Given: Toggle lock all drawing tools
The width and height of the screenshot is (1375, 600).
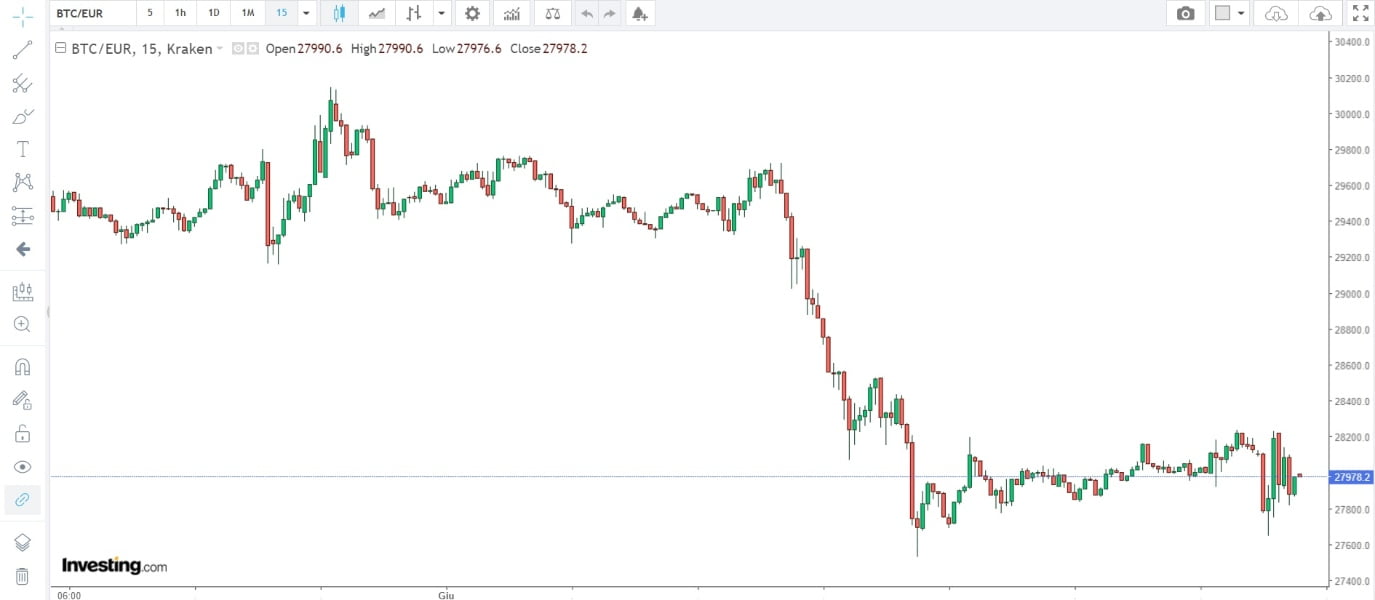Looking at the screenshot, I should (x=22, y=434).
